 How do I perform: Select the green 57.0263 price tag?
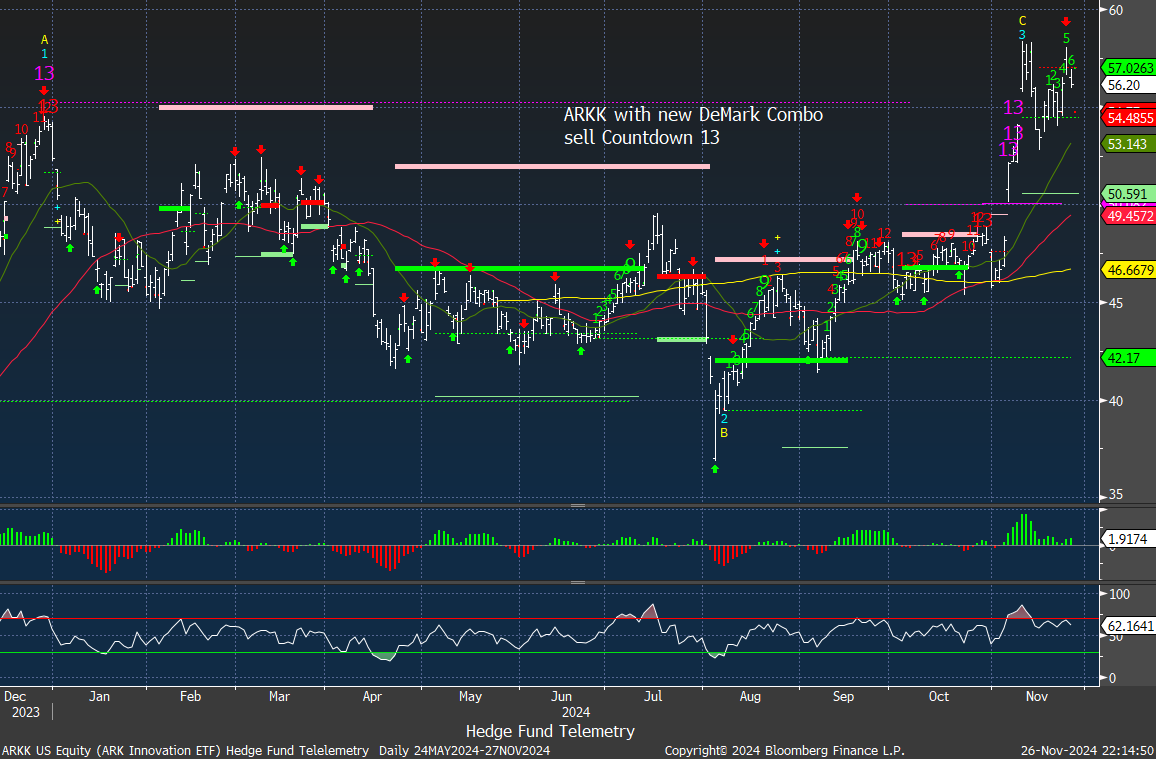[x=1129, y=68]
